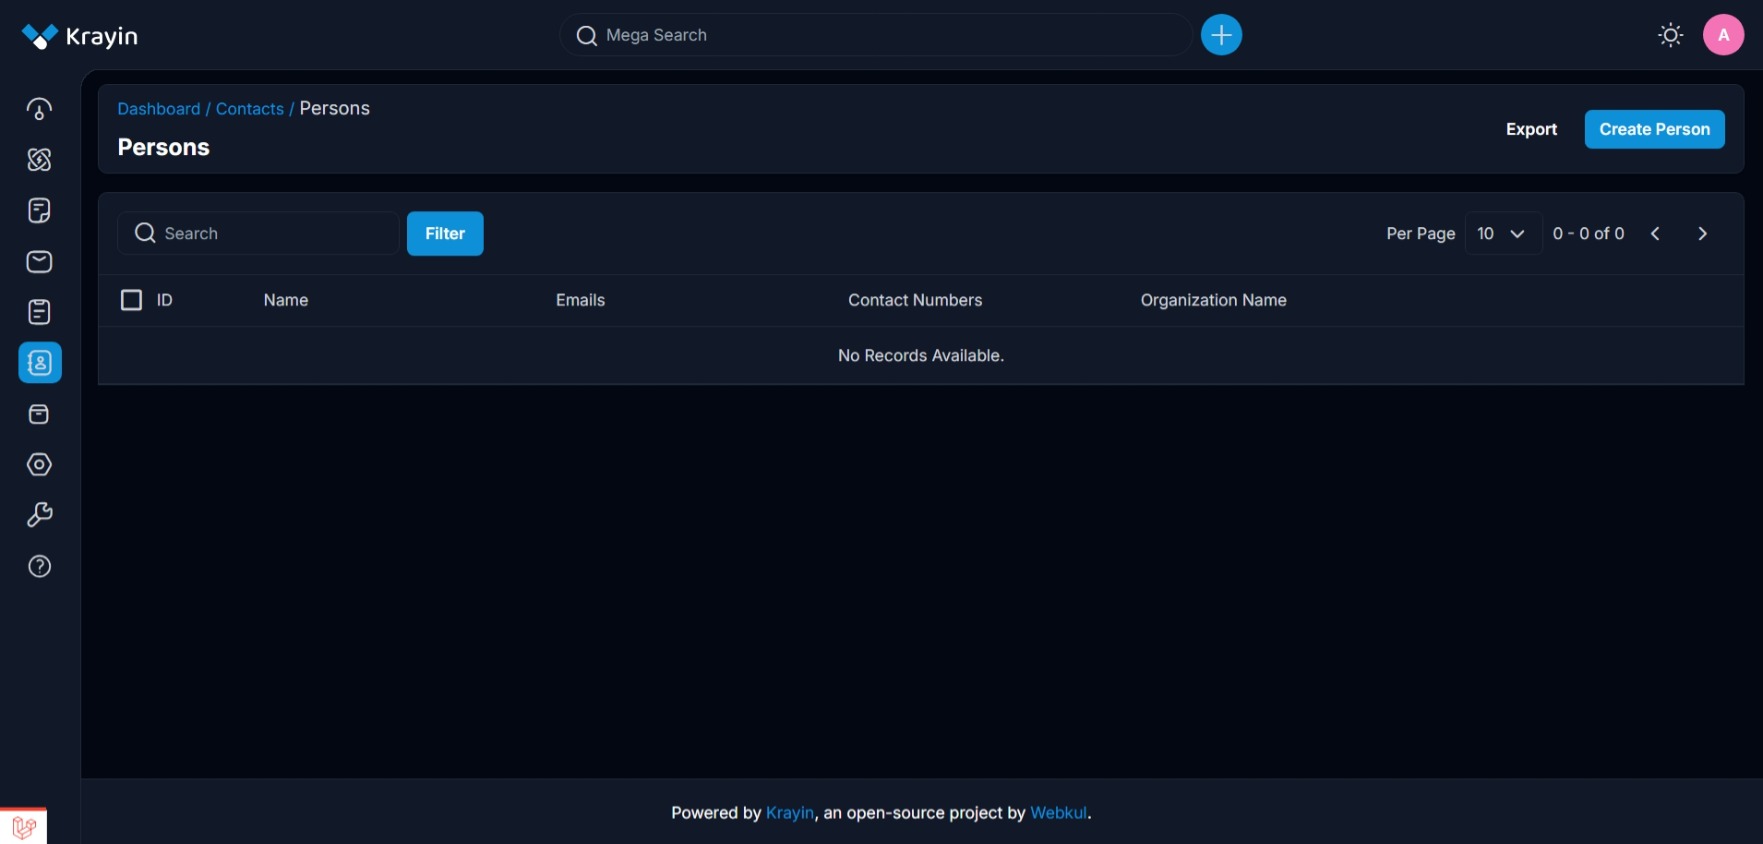1763x844 pixels.
Task: Click the Create Person button
Action: (x=1654, y=129)
